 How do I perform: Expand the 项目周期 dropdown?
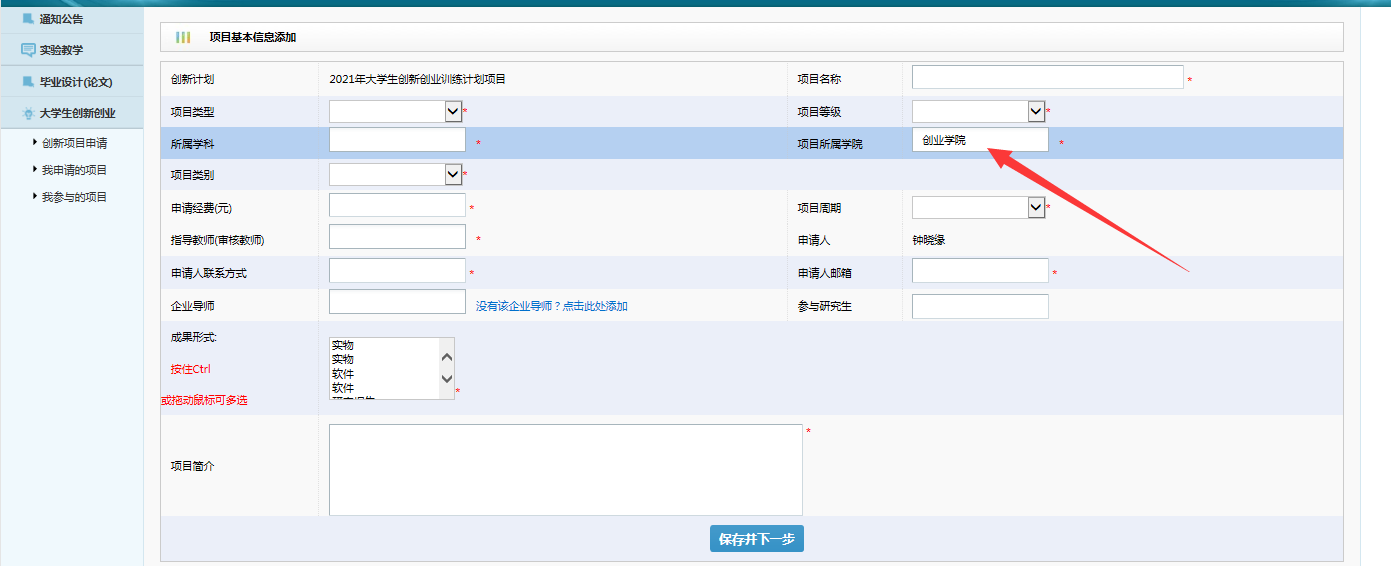978,207
